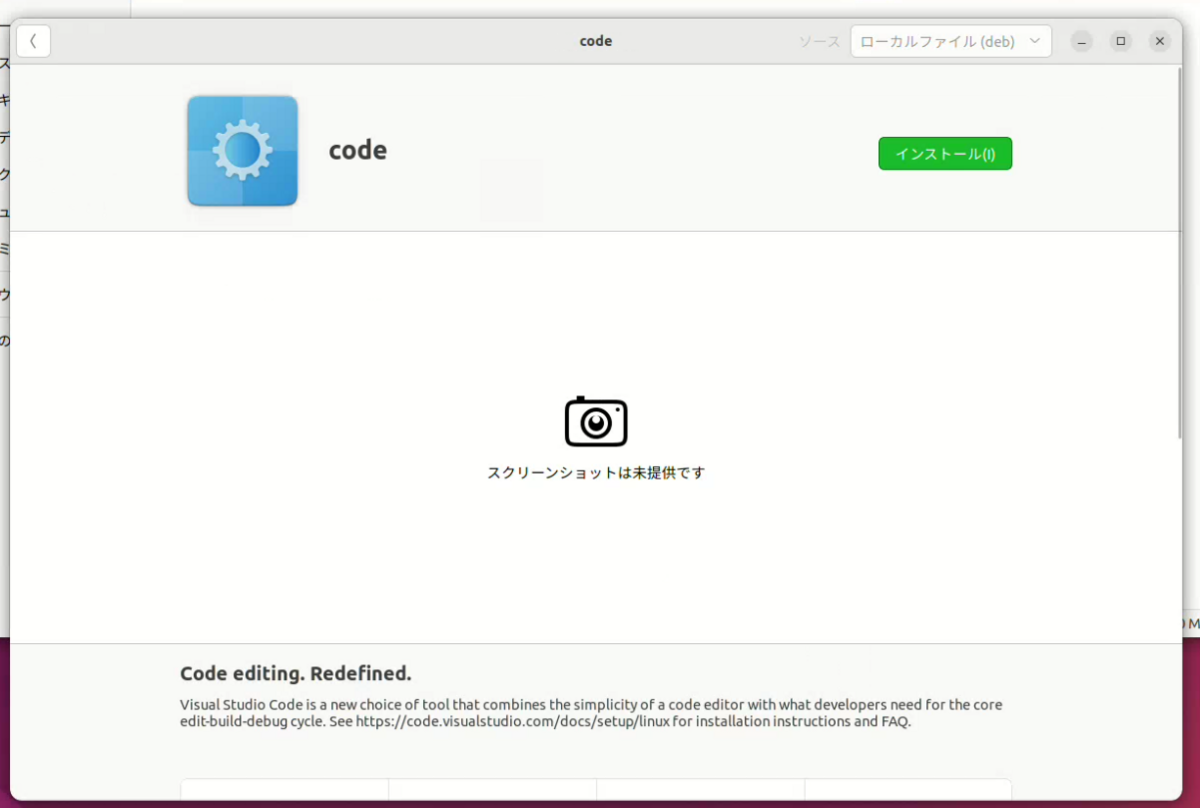
Task: Click the code app name heading
Action: pyautogui.click(x=358, y=151)
